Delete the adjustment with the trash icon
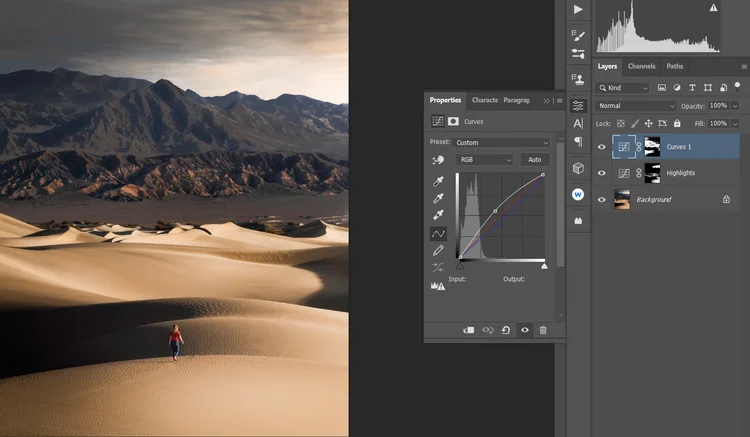 (543, 329)
